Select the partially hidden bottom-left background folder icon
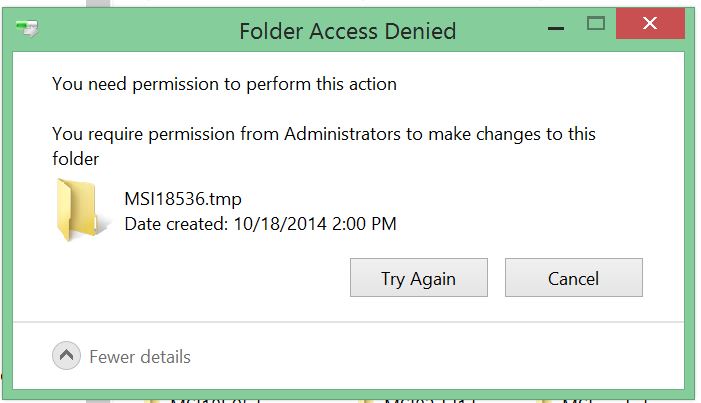701x403 pixels. tap(151, 400)
